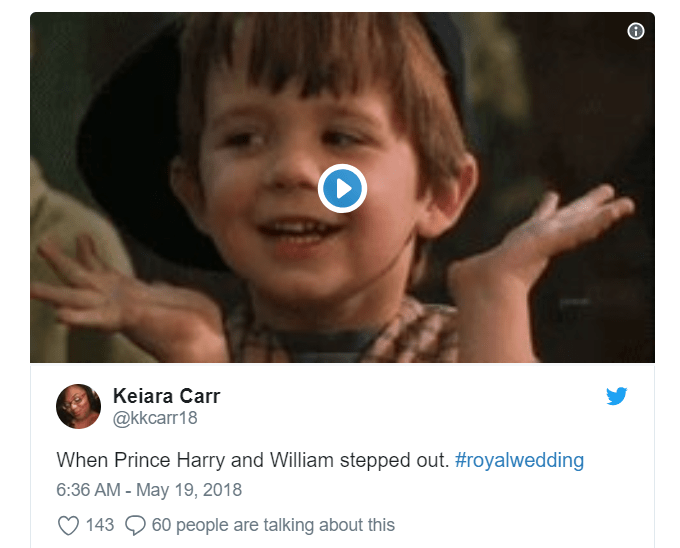
Task: Open the @kkcarr18 handle link
Action: point(155,419)
